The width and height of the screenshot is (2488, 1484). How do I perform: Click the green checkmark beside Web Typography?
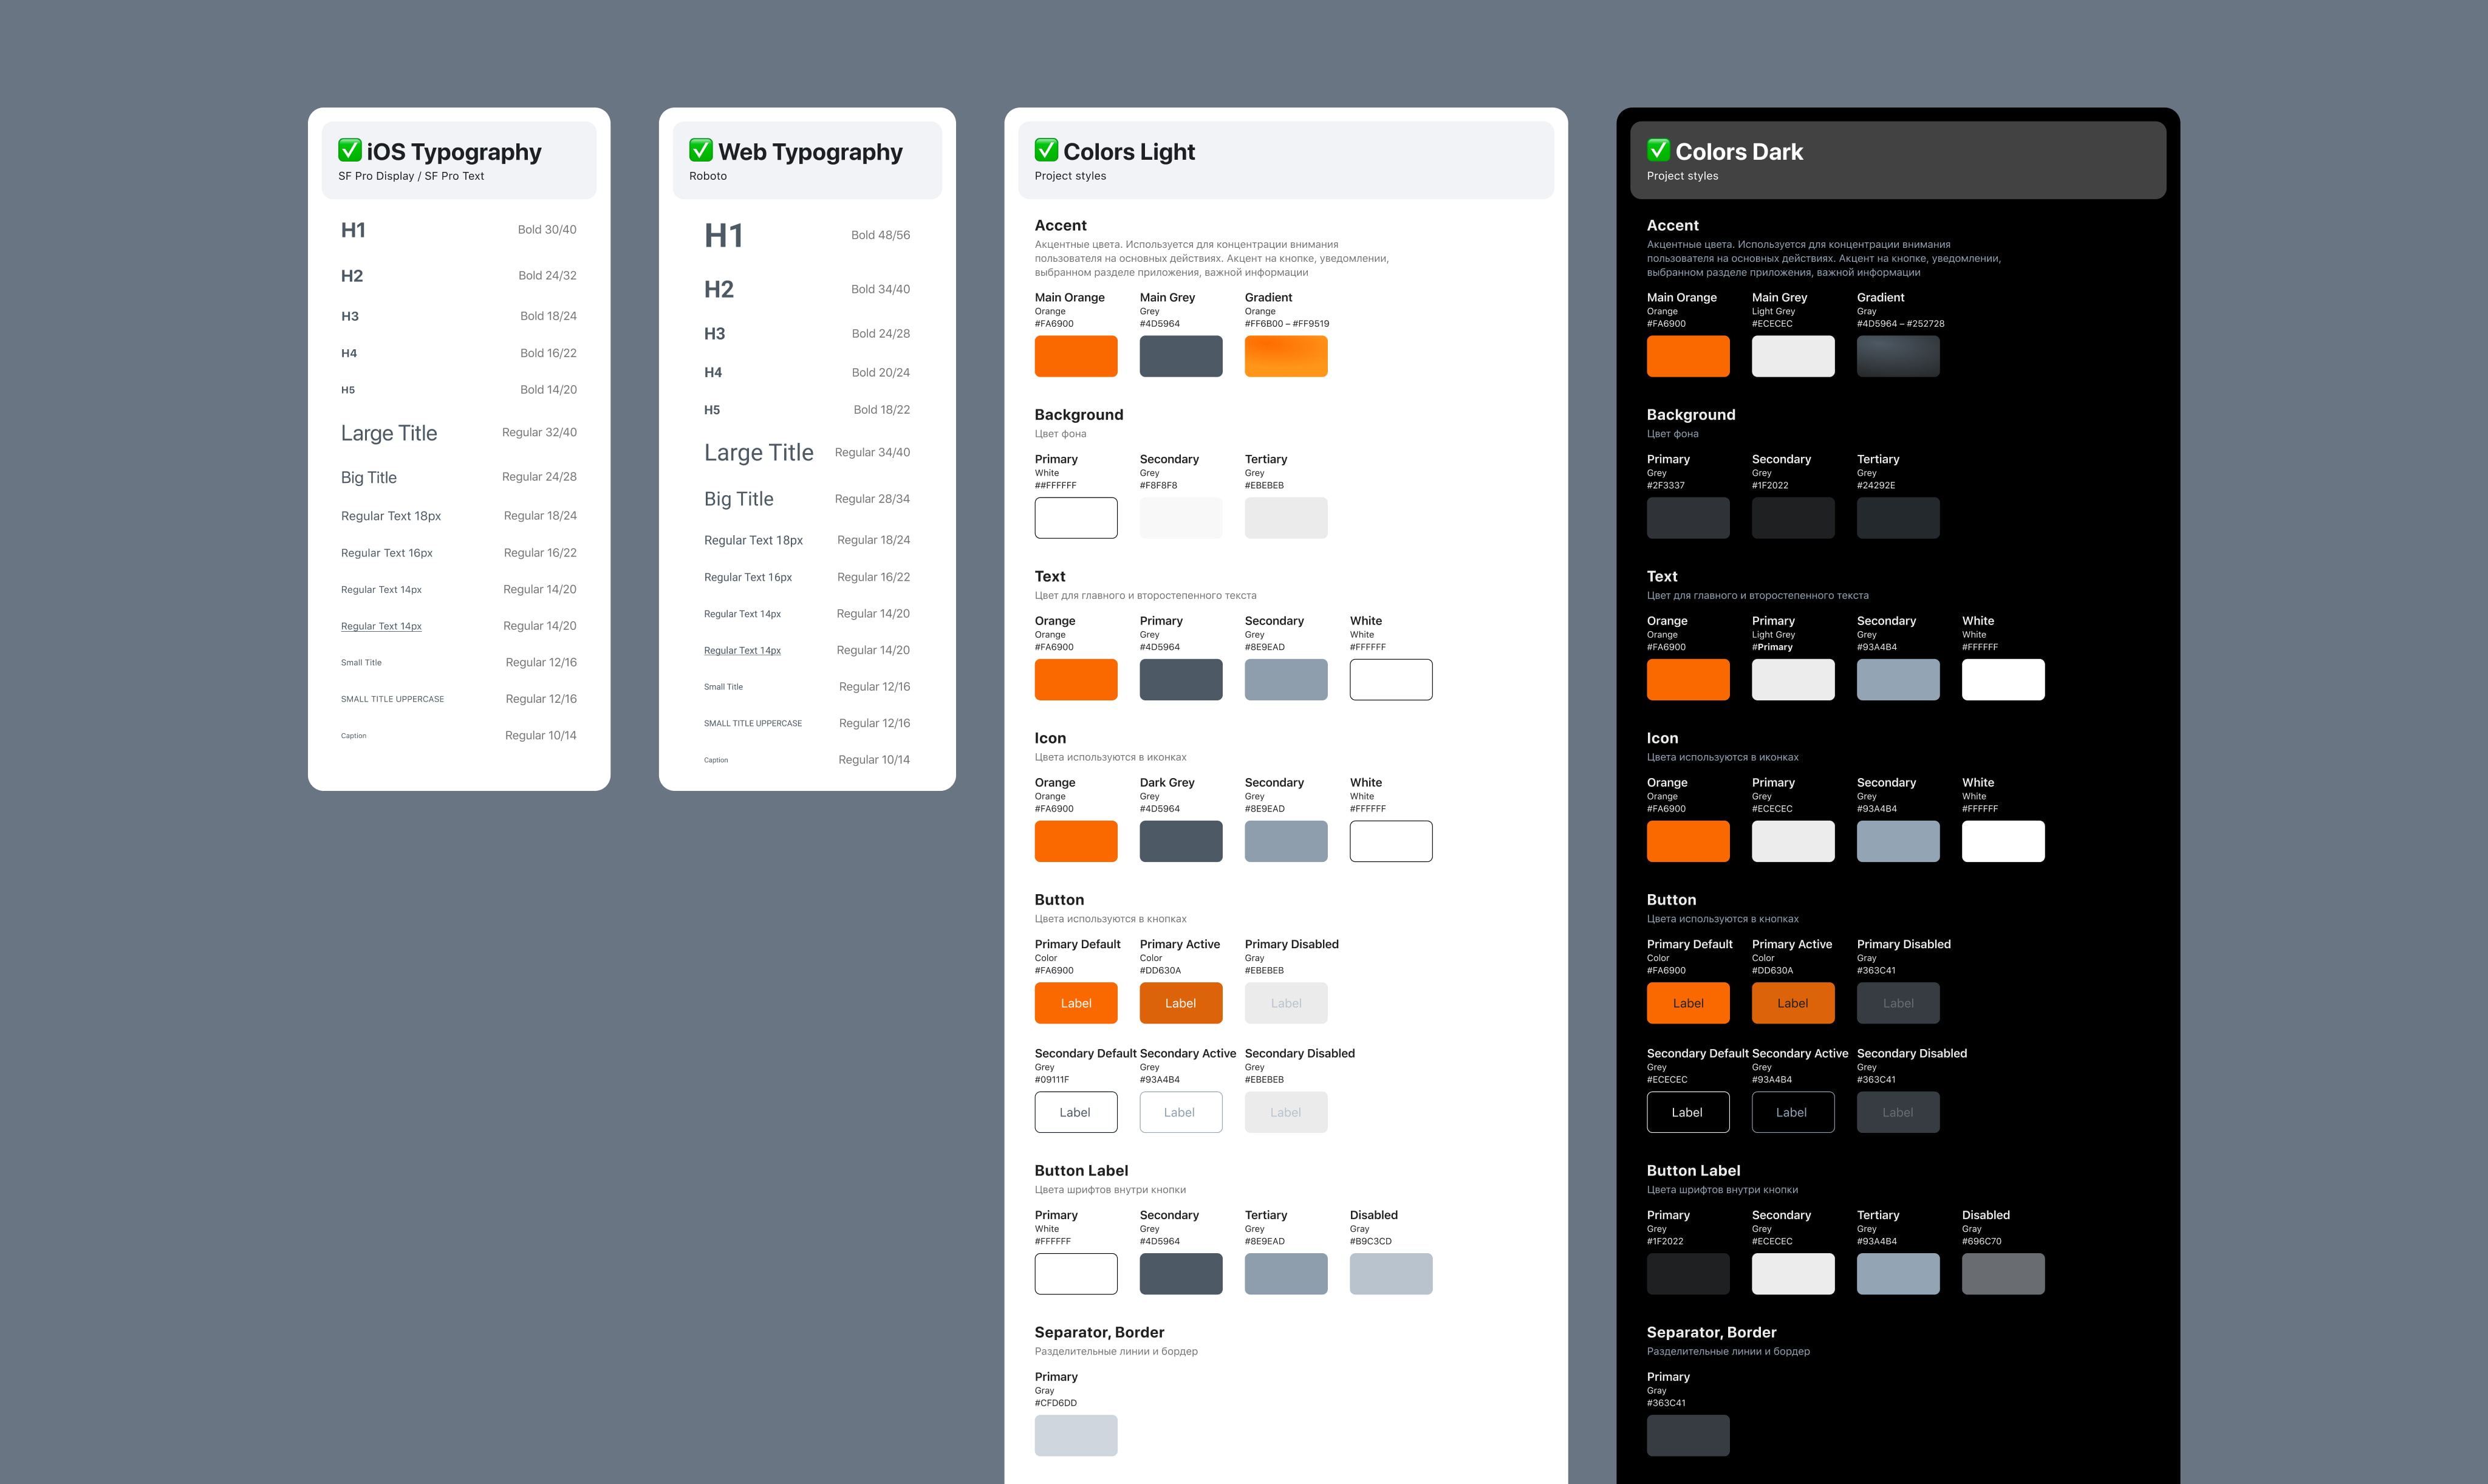pos(701,150)
